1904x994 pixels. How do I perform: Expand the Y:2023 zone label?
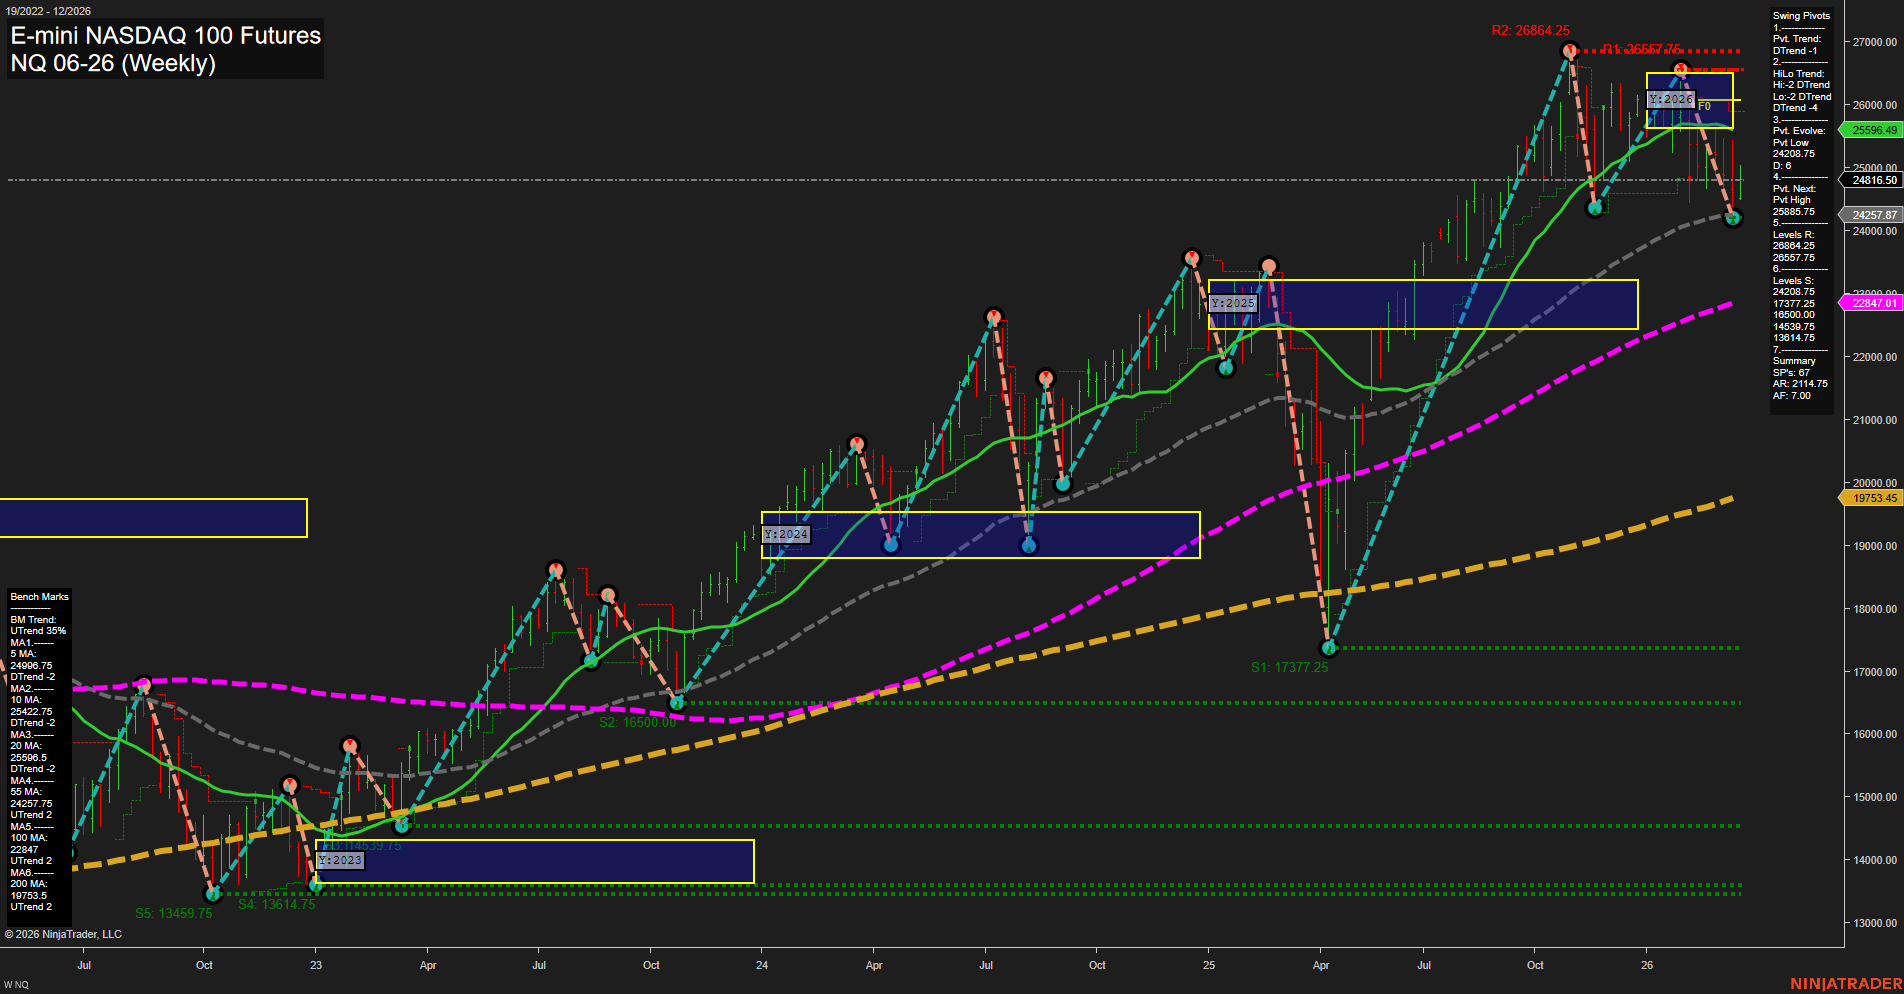[342, 860]
